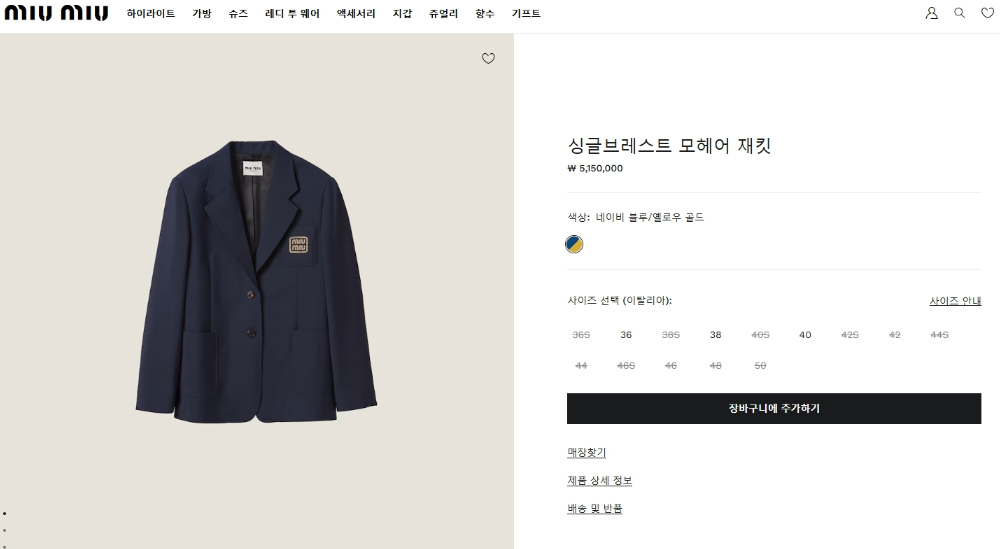Open wishlist heart in header

coord(987,13)
